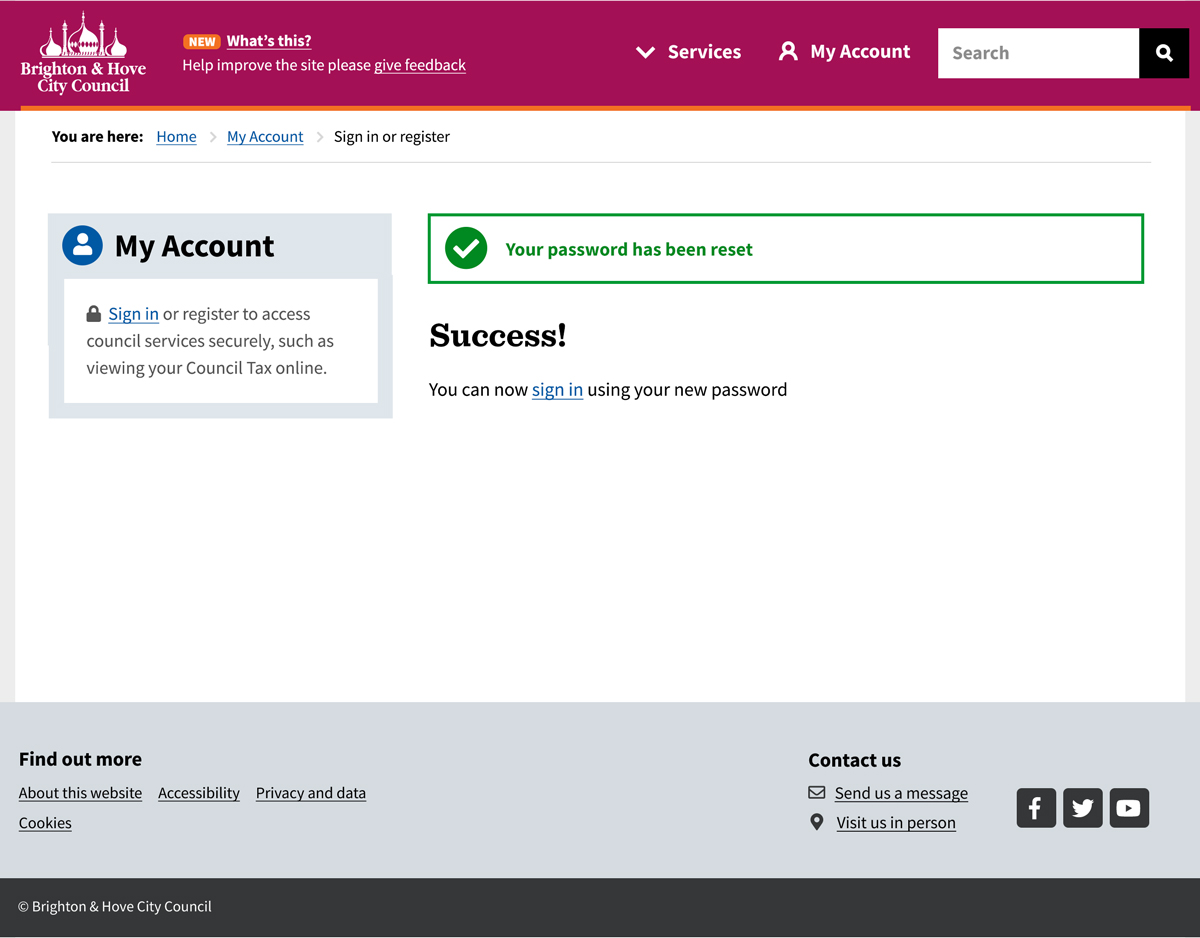
Task: Click the Brighton & Hove City Council logo
Action: point(83,54)
